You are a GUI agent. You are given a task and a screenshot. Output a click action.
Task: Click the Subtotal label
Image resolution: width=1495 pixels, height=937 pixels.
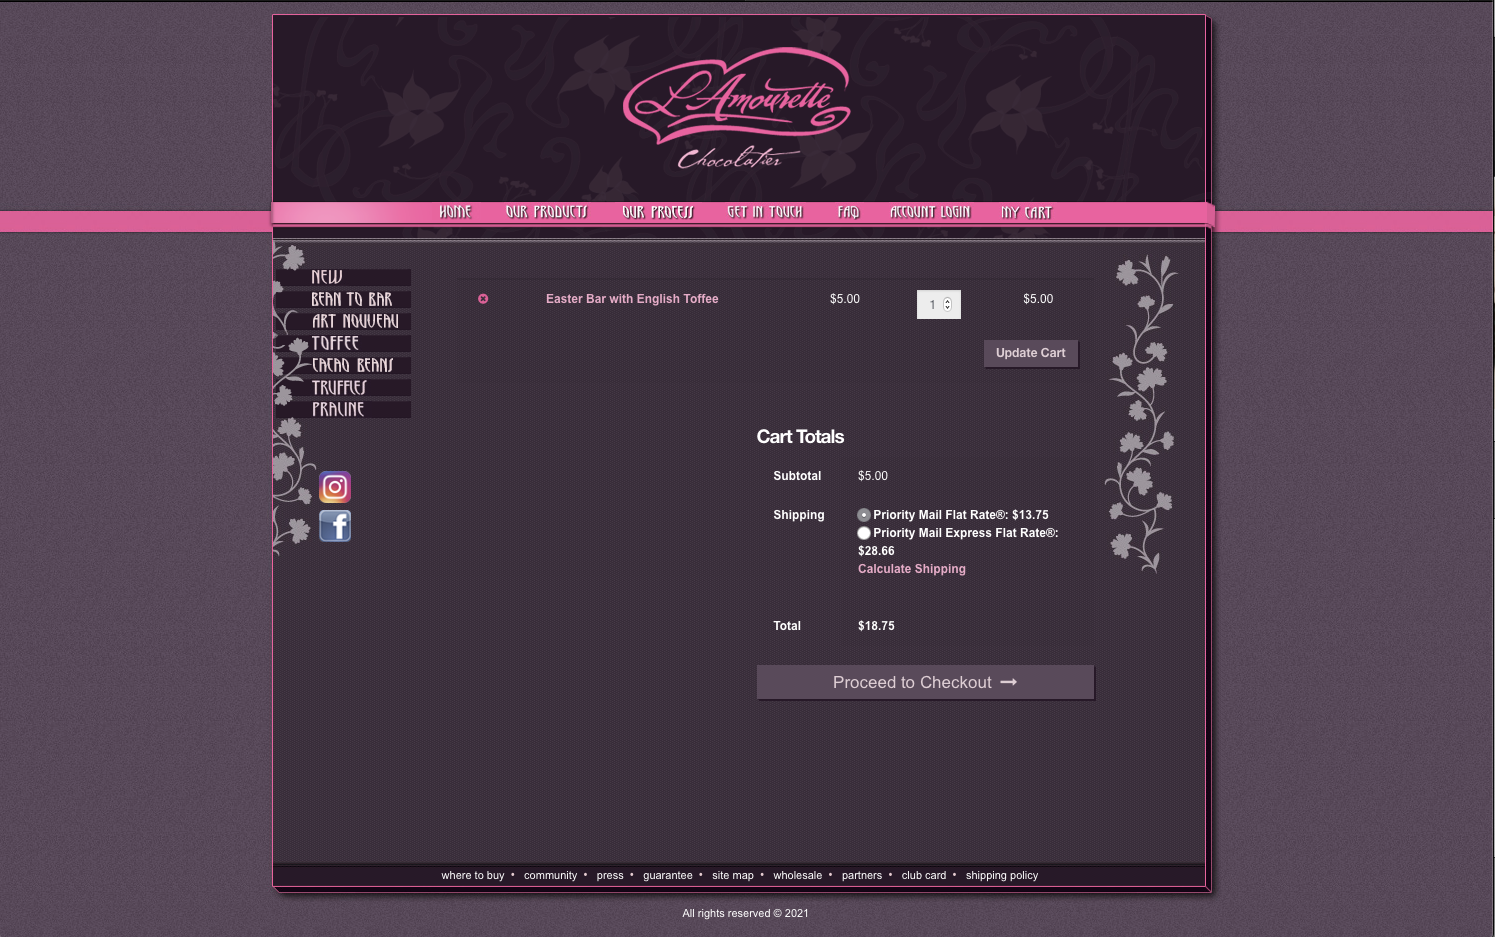coord(797,476)
